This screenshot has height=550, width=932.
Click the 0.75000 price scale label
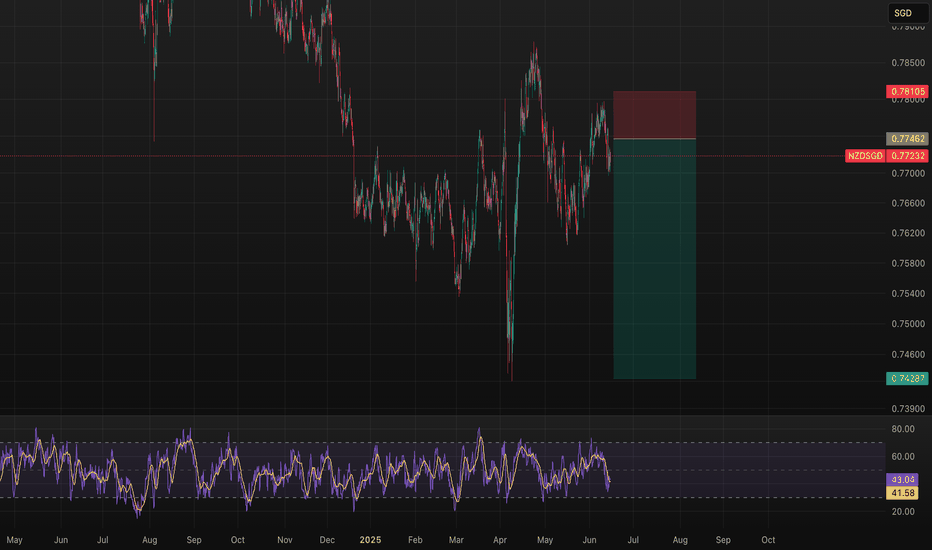tap(908, 324)
